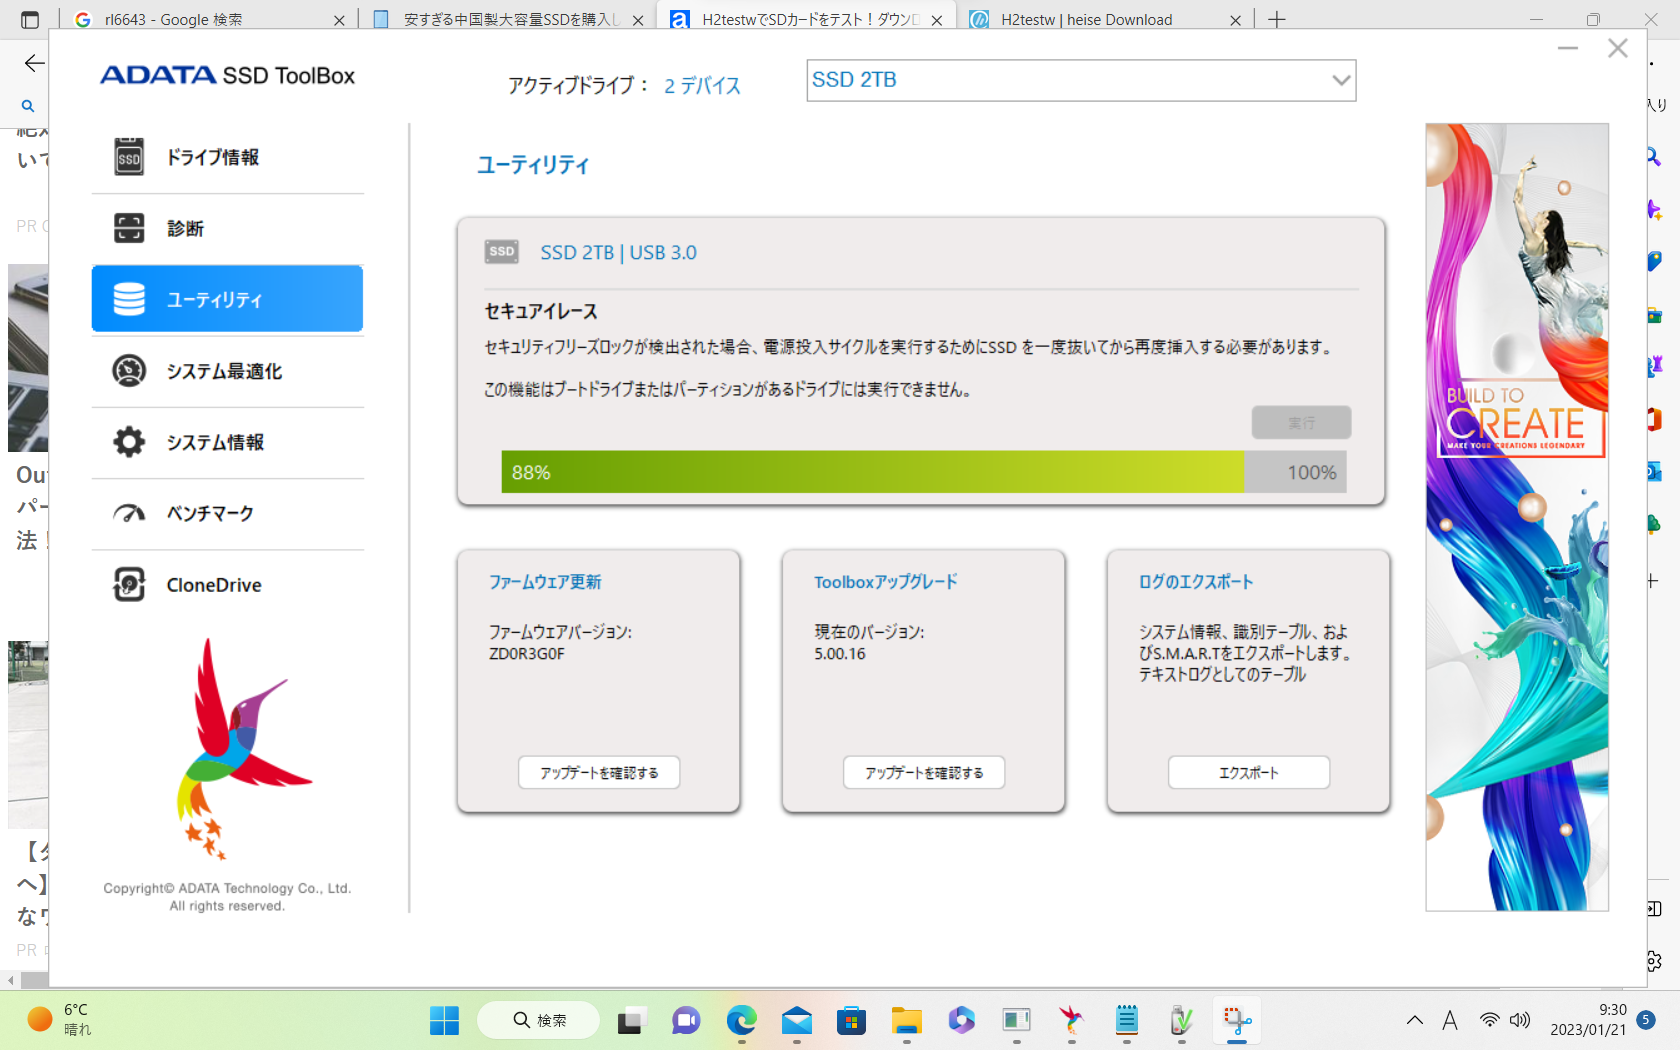1680x1050 pixels.
Task: Open システム情報 system info section
Action: 228,442
